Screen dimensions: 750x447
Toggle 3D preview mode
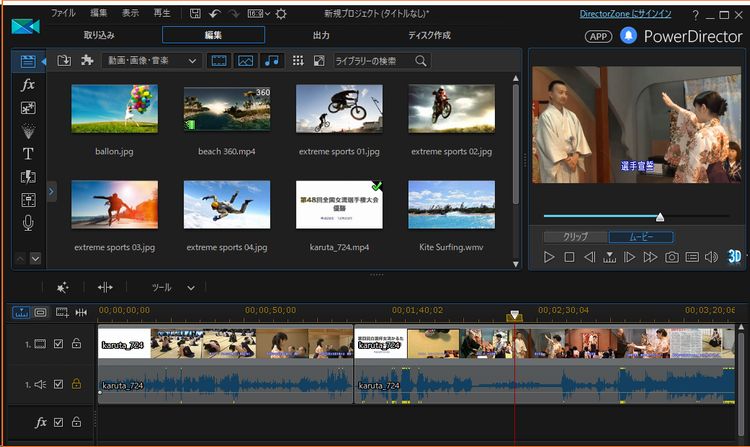[734, 257]
